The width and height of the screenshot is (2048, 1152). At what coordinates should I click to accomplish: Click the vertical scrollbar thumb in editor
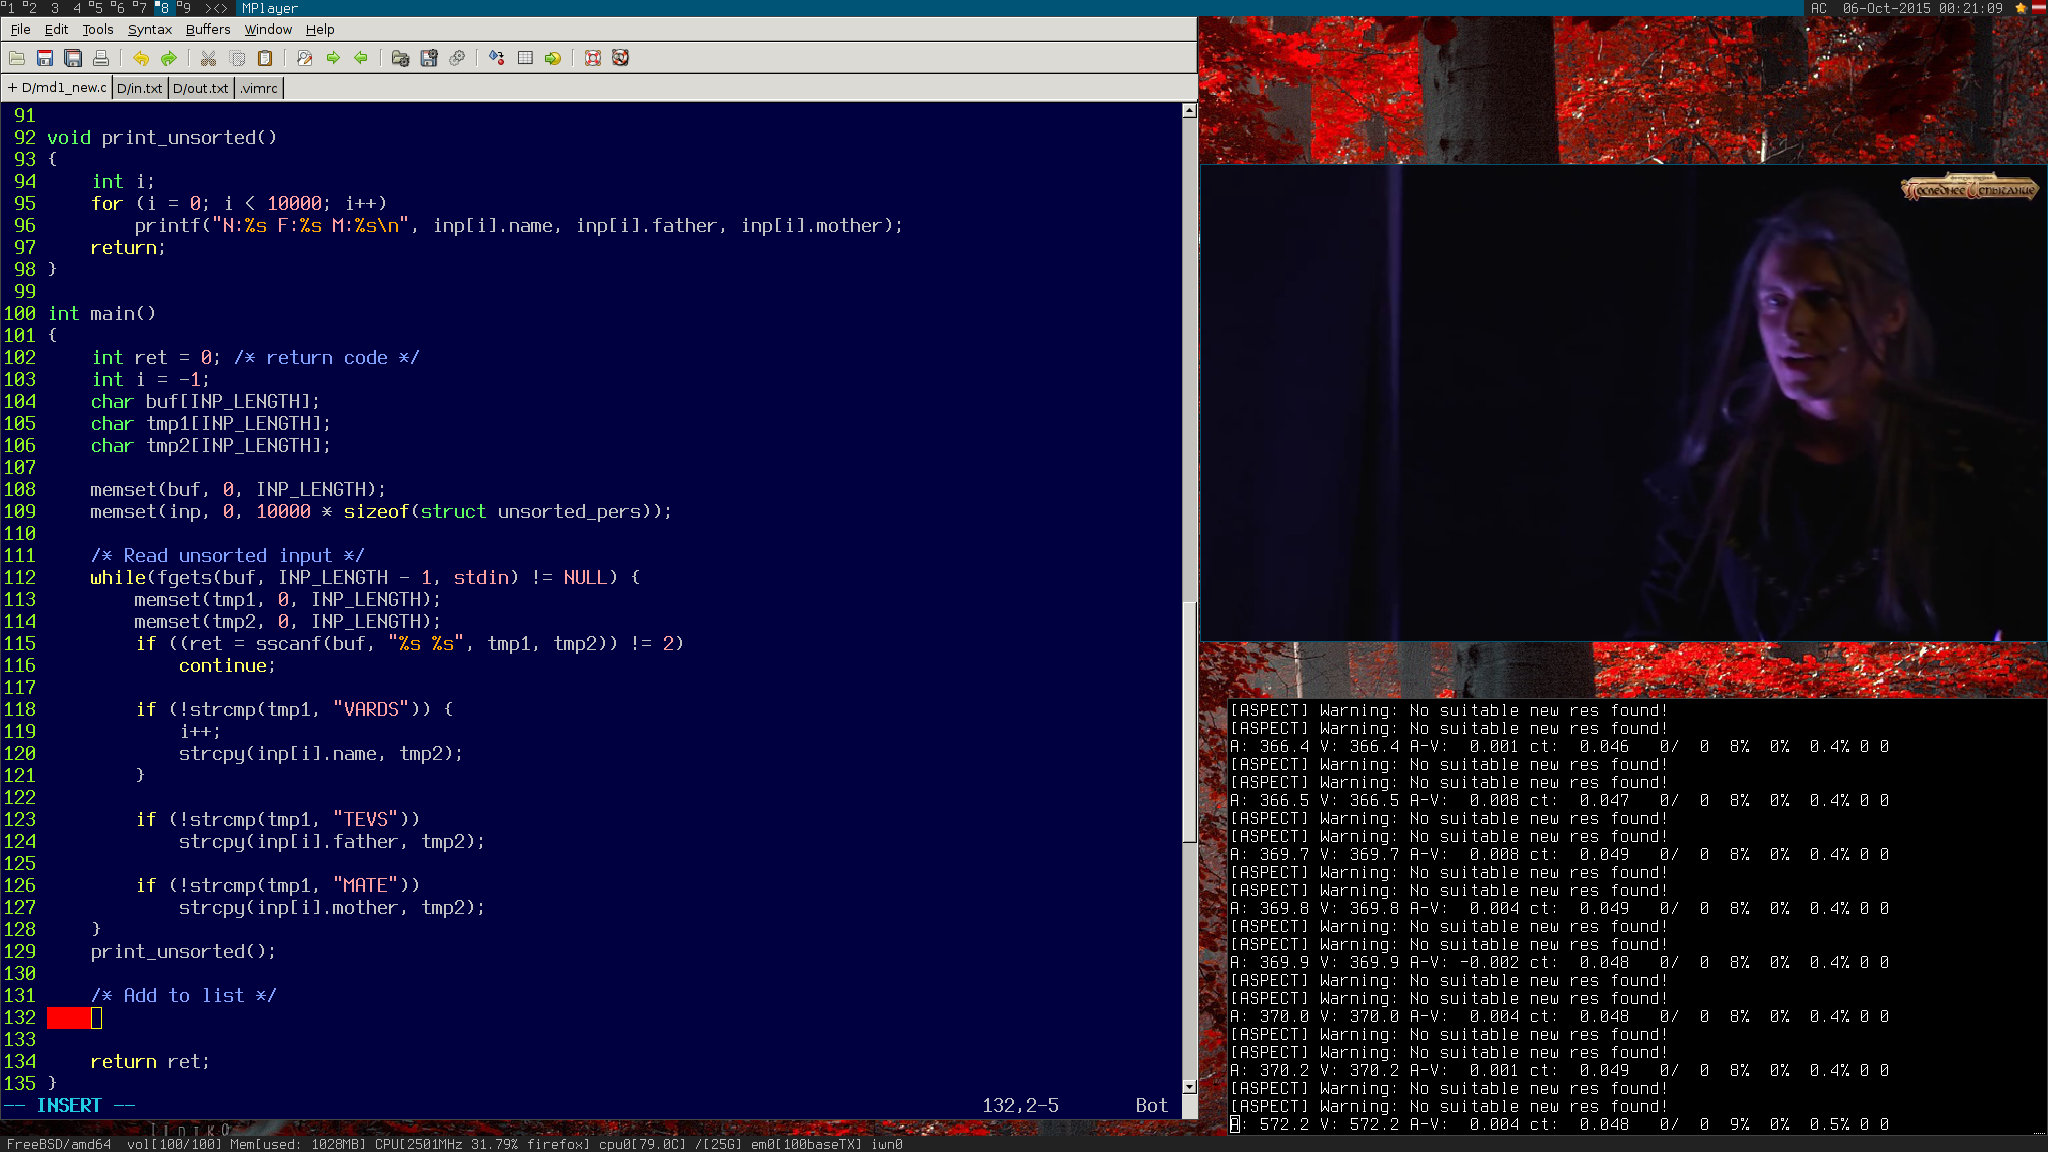click(1189, 720)
